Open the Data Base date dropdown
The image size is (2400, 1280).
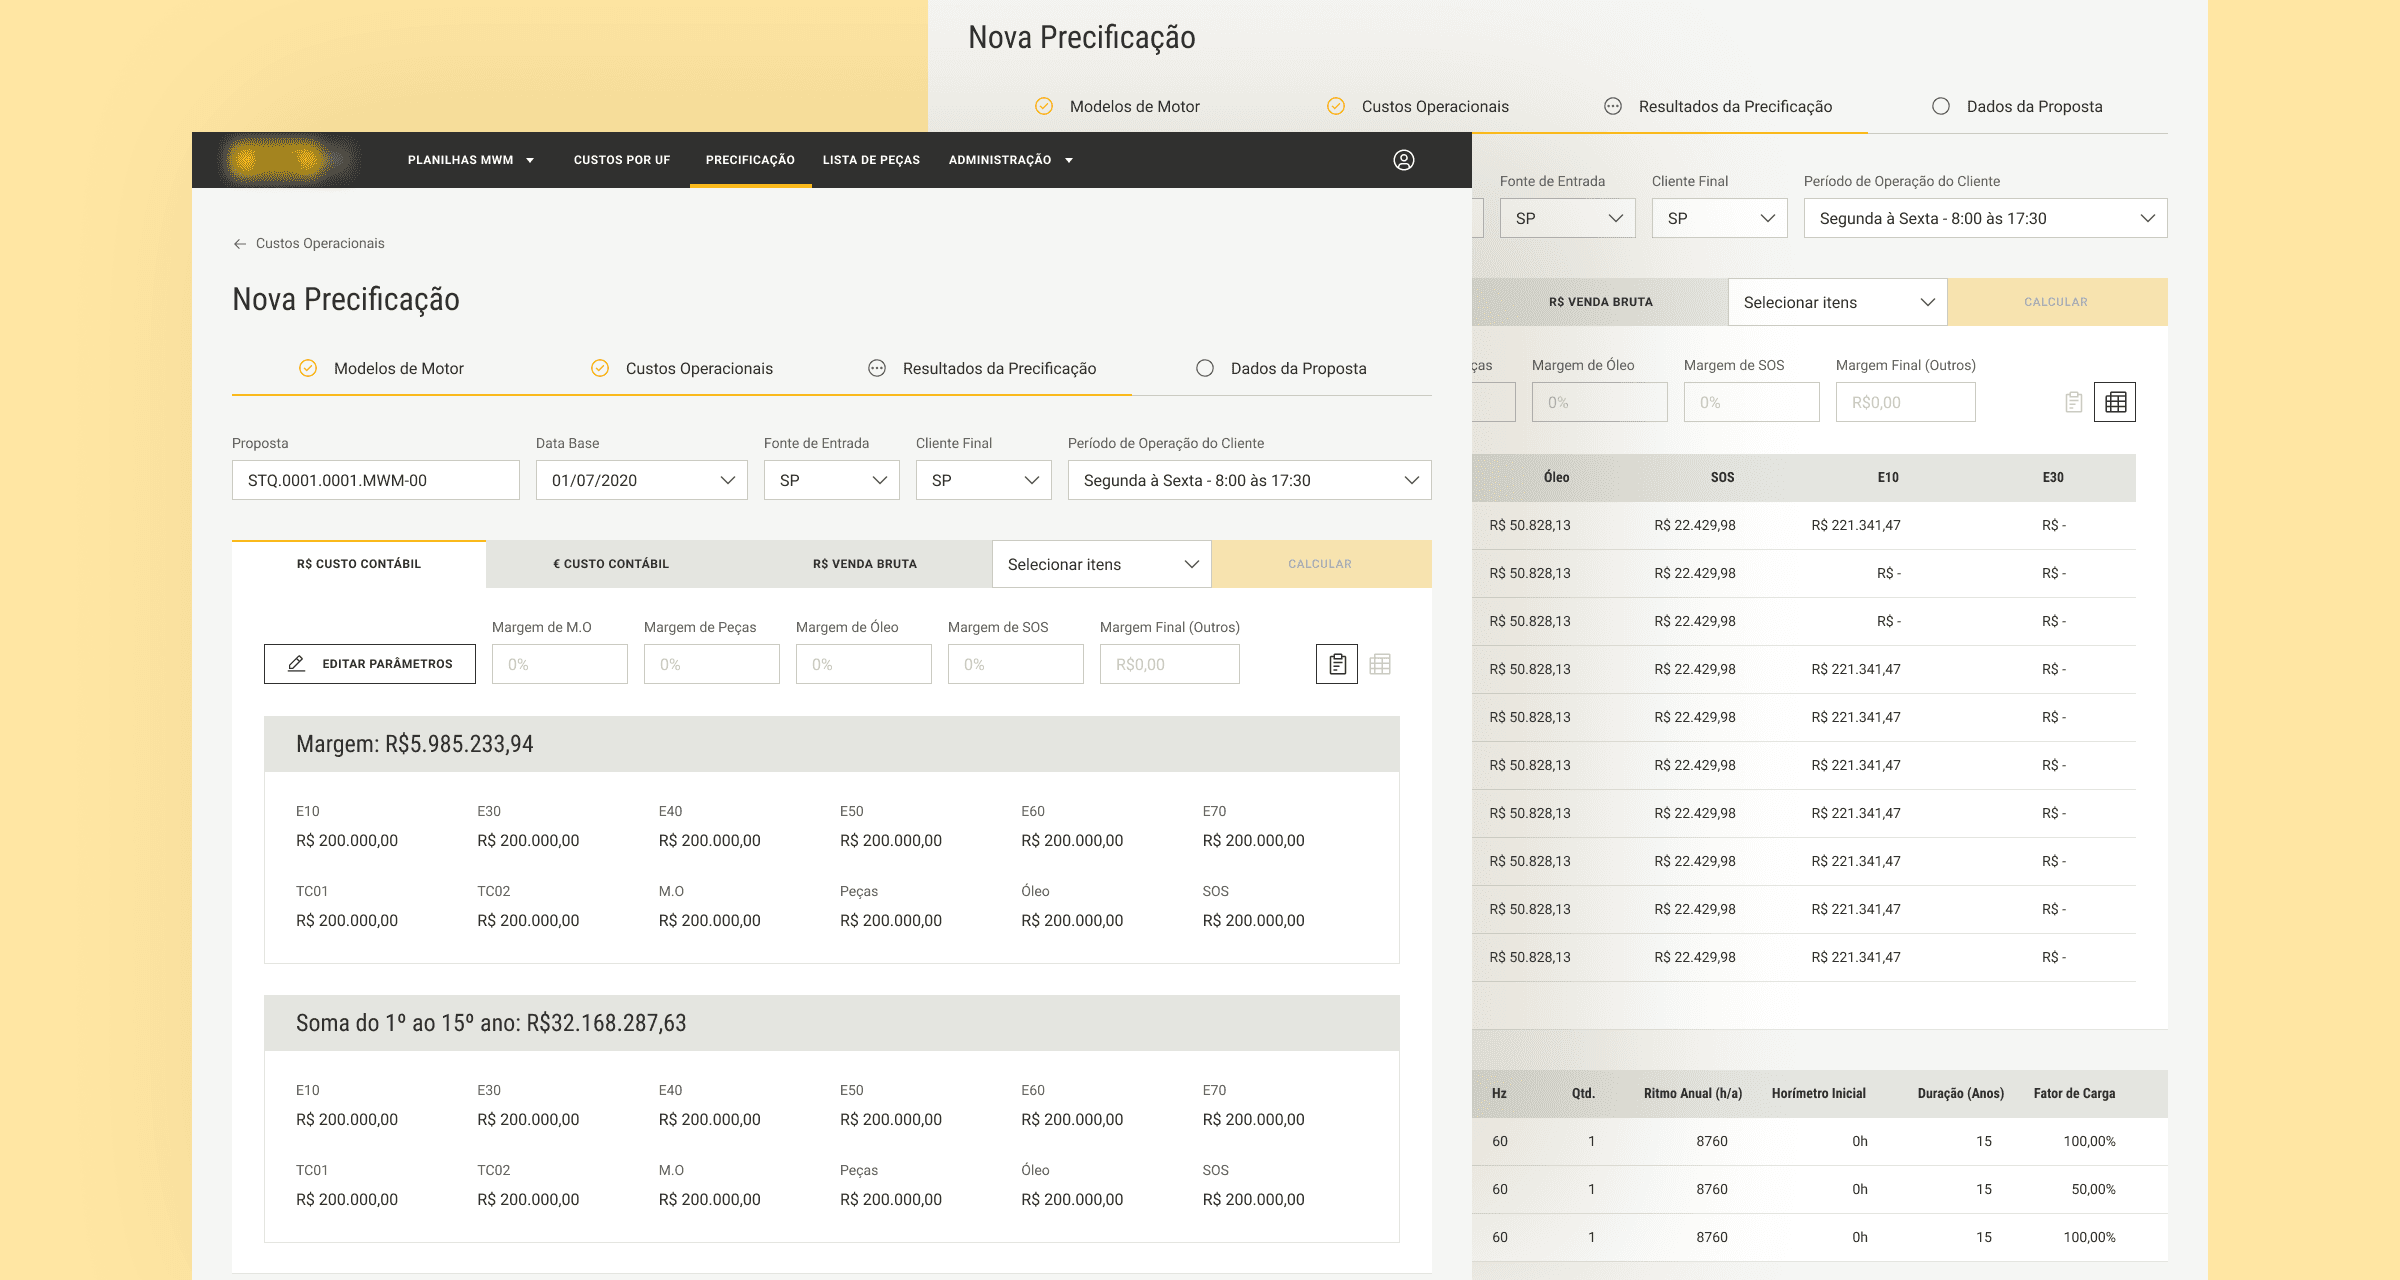641,480
